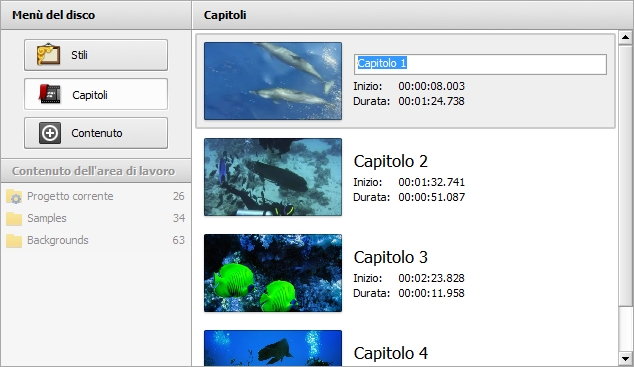Click the Contenuto plus circle icon
Screen dimensions: 634x367
[50, 133]
